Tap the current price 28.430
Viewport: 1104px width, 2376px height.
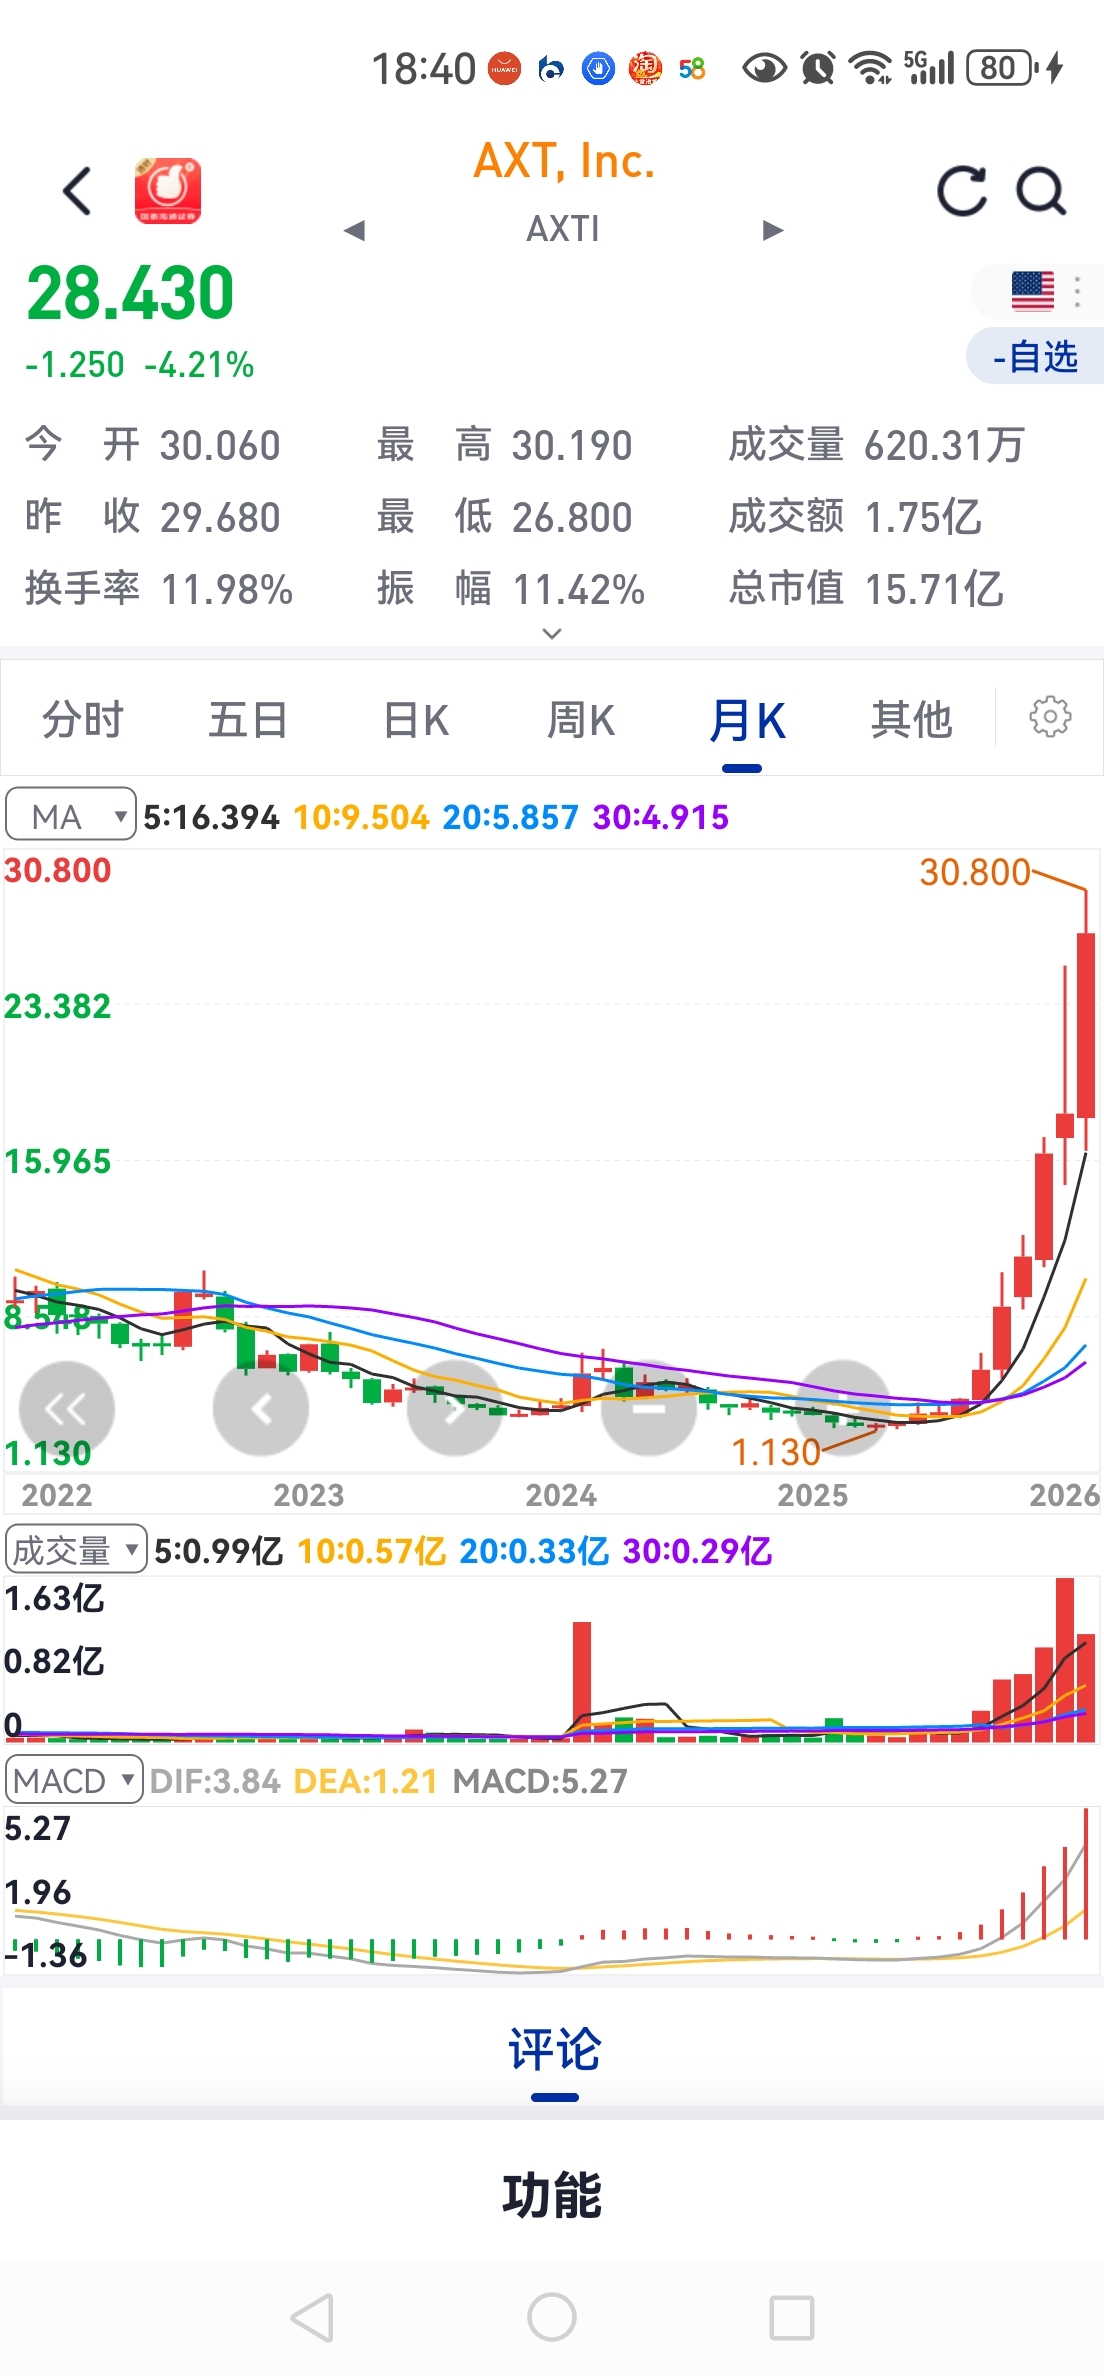[130, 293]
